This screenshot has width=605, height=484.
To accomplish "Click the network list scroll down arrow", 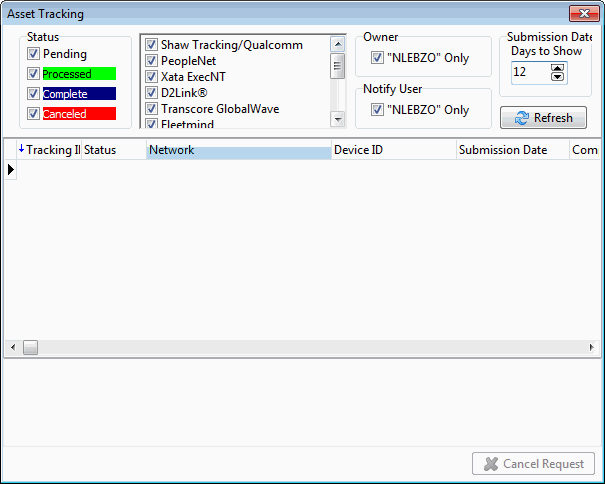I will (x=338, y=119).
